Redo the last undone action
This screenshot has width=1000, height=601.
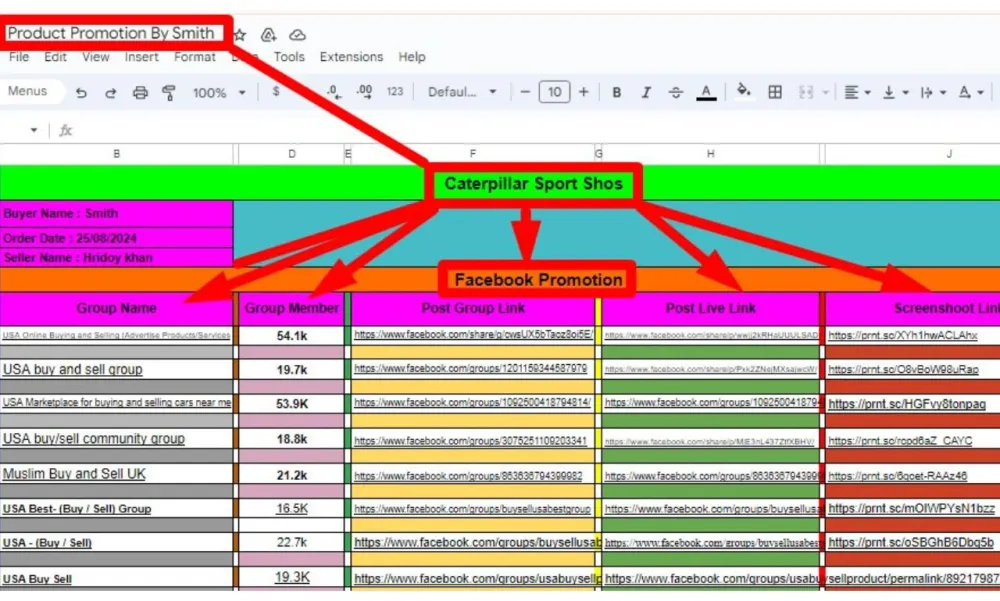110,93
